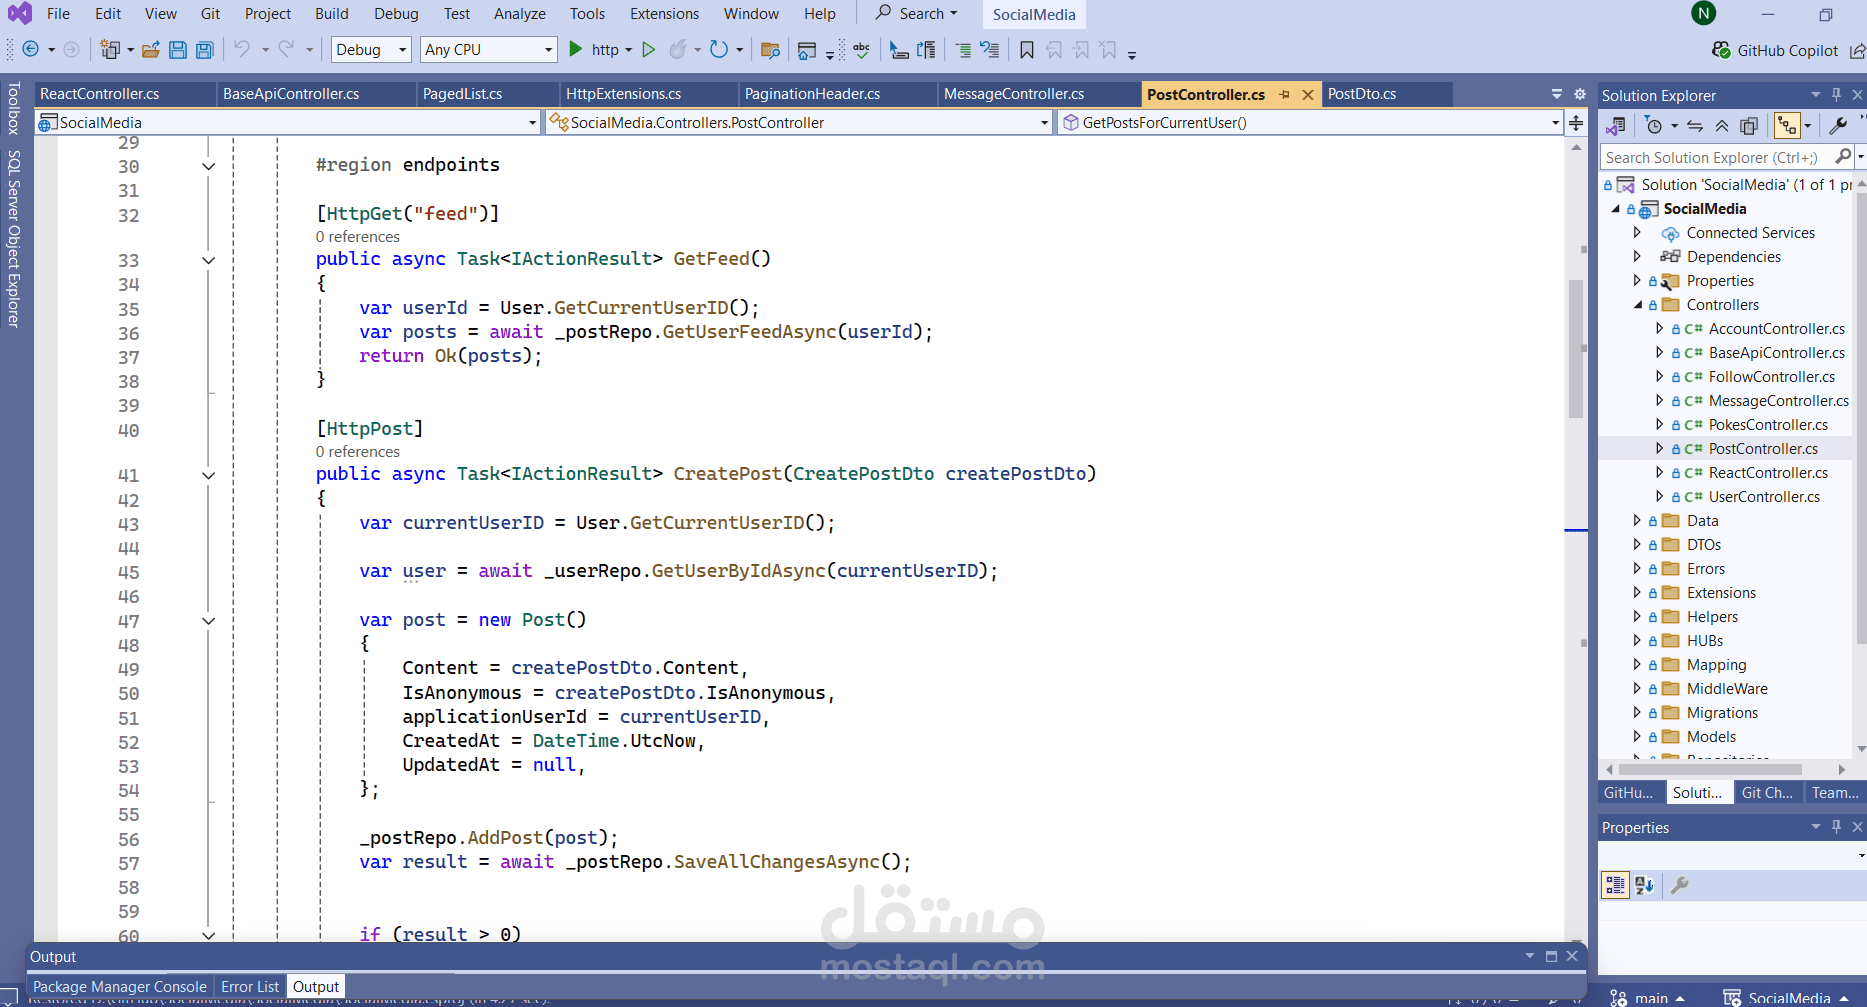Open the Extensions menu

[x=665, y=14]
